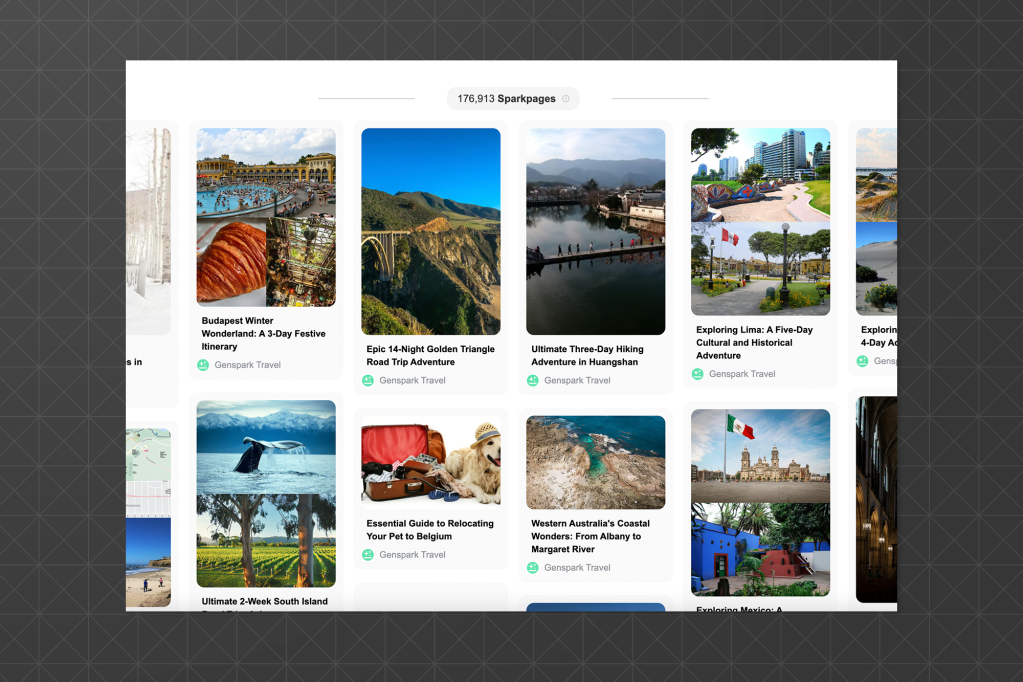The height and width of the screenshot is (682, 1023).
Task: Click the Genspark Travel avatar under Huangshan hiking card
Action: coord(532,380)
